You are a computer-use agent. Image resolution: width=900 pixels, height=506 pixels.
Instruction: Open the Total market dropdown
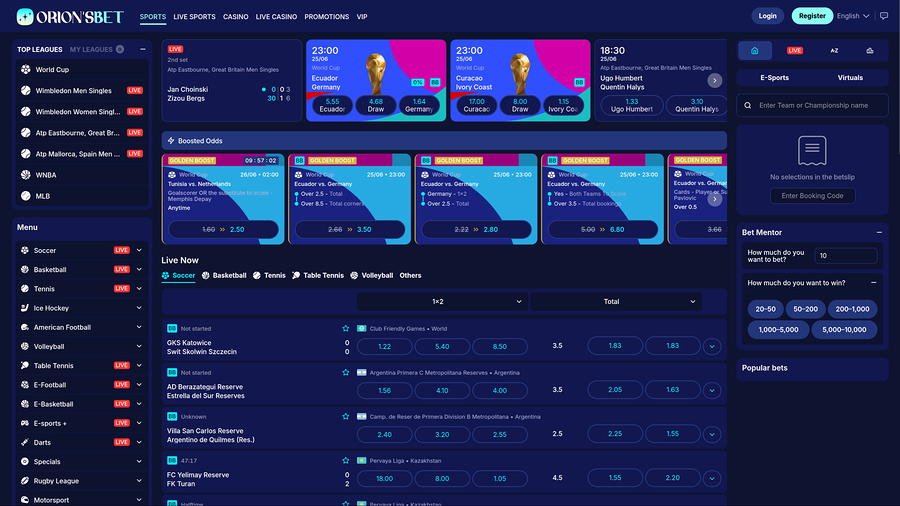[615, 302]
